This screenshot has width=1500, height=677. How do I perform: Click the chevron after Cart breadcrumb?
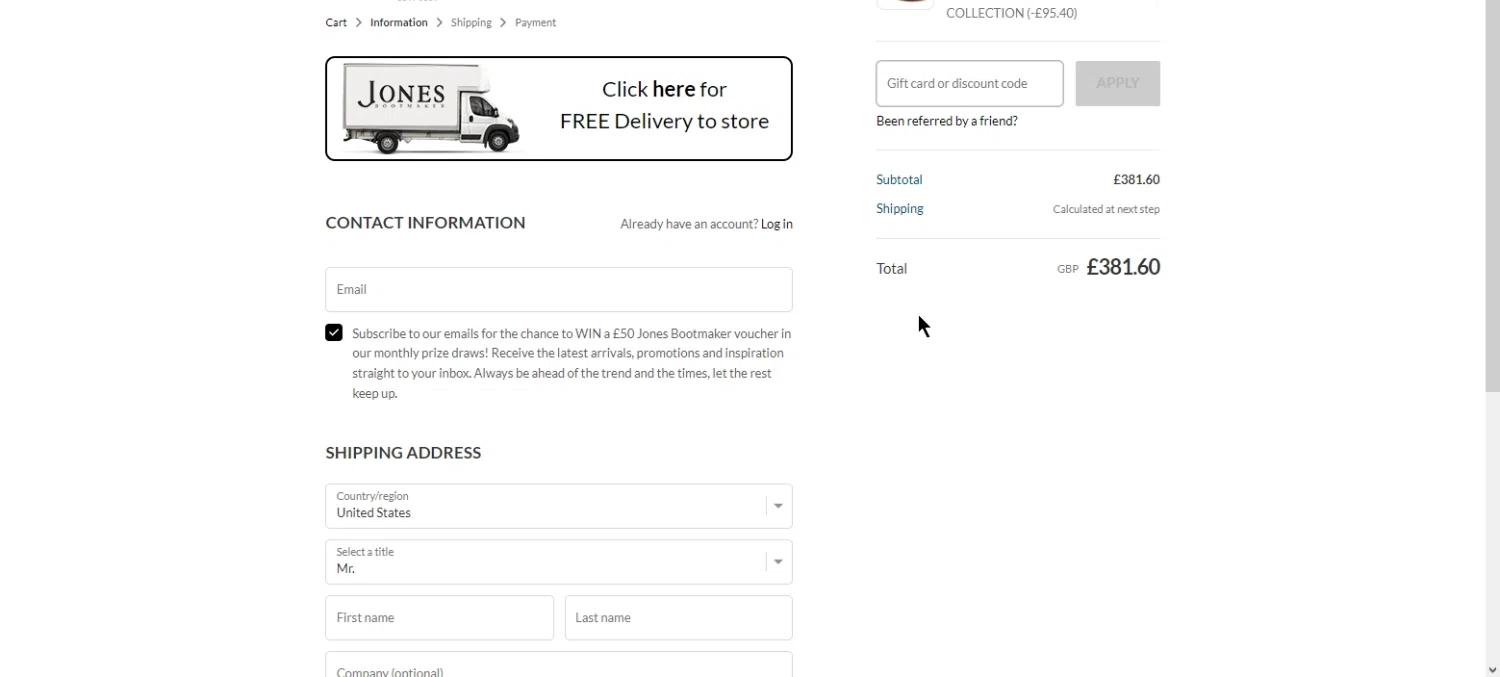click(x=358, y=22)
